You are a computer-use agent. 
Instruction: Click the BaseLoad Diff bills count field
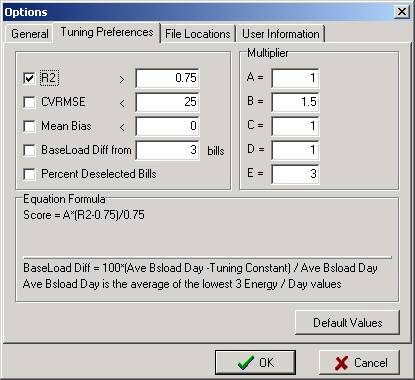click(167, 150)
